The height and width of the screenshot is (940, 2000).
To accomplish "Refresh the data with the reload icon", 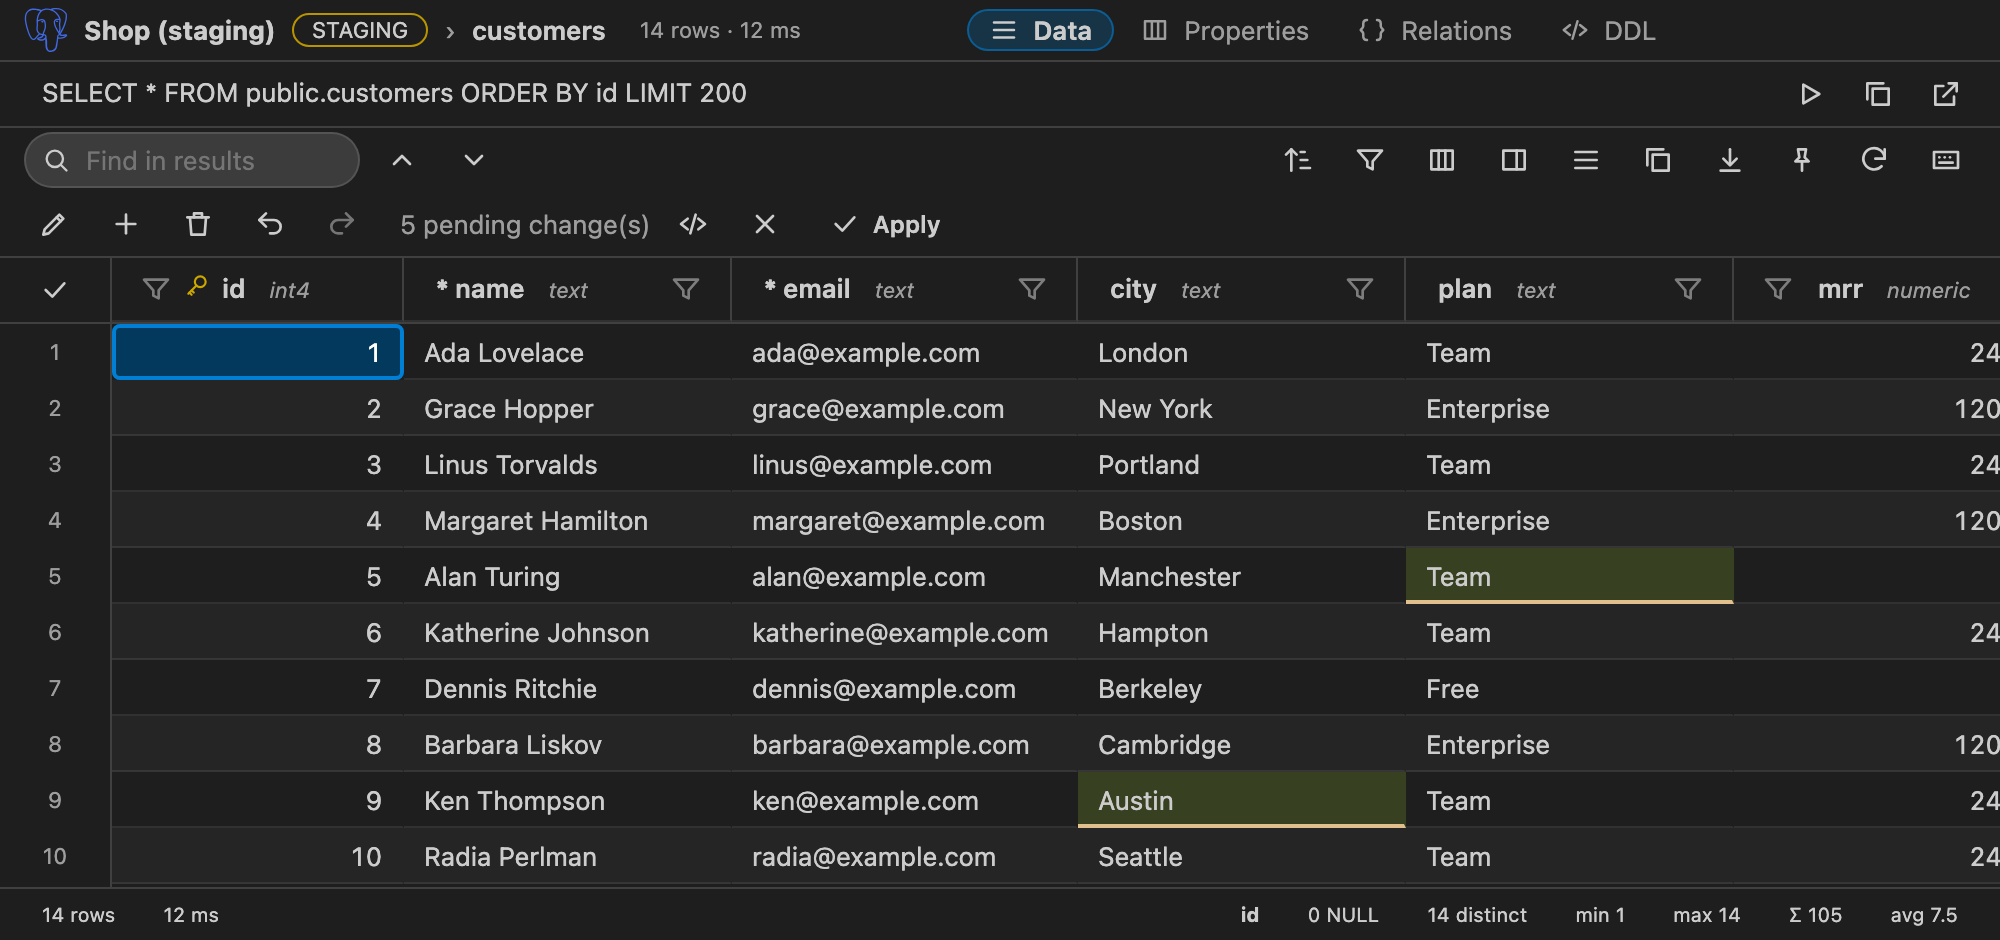I will pyautogui.click(x=1874, y=160).
